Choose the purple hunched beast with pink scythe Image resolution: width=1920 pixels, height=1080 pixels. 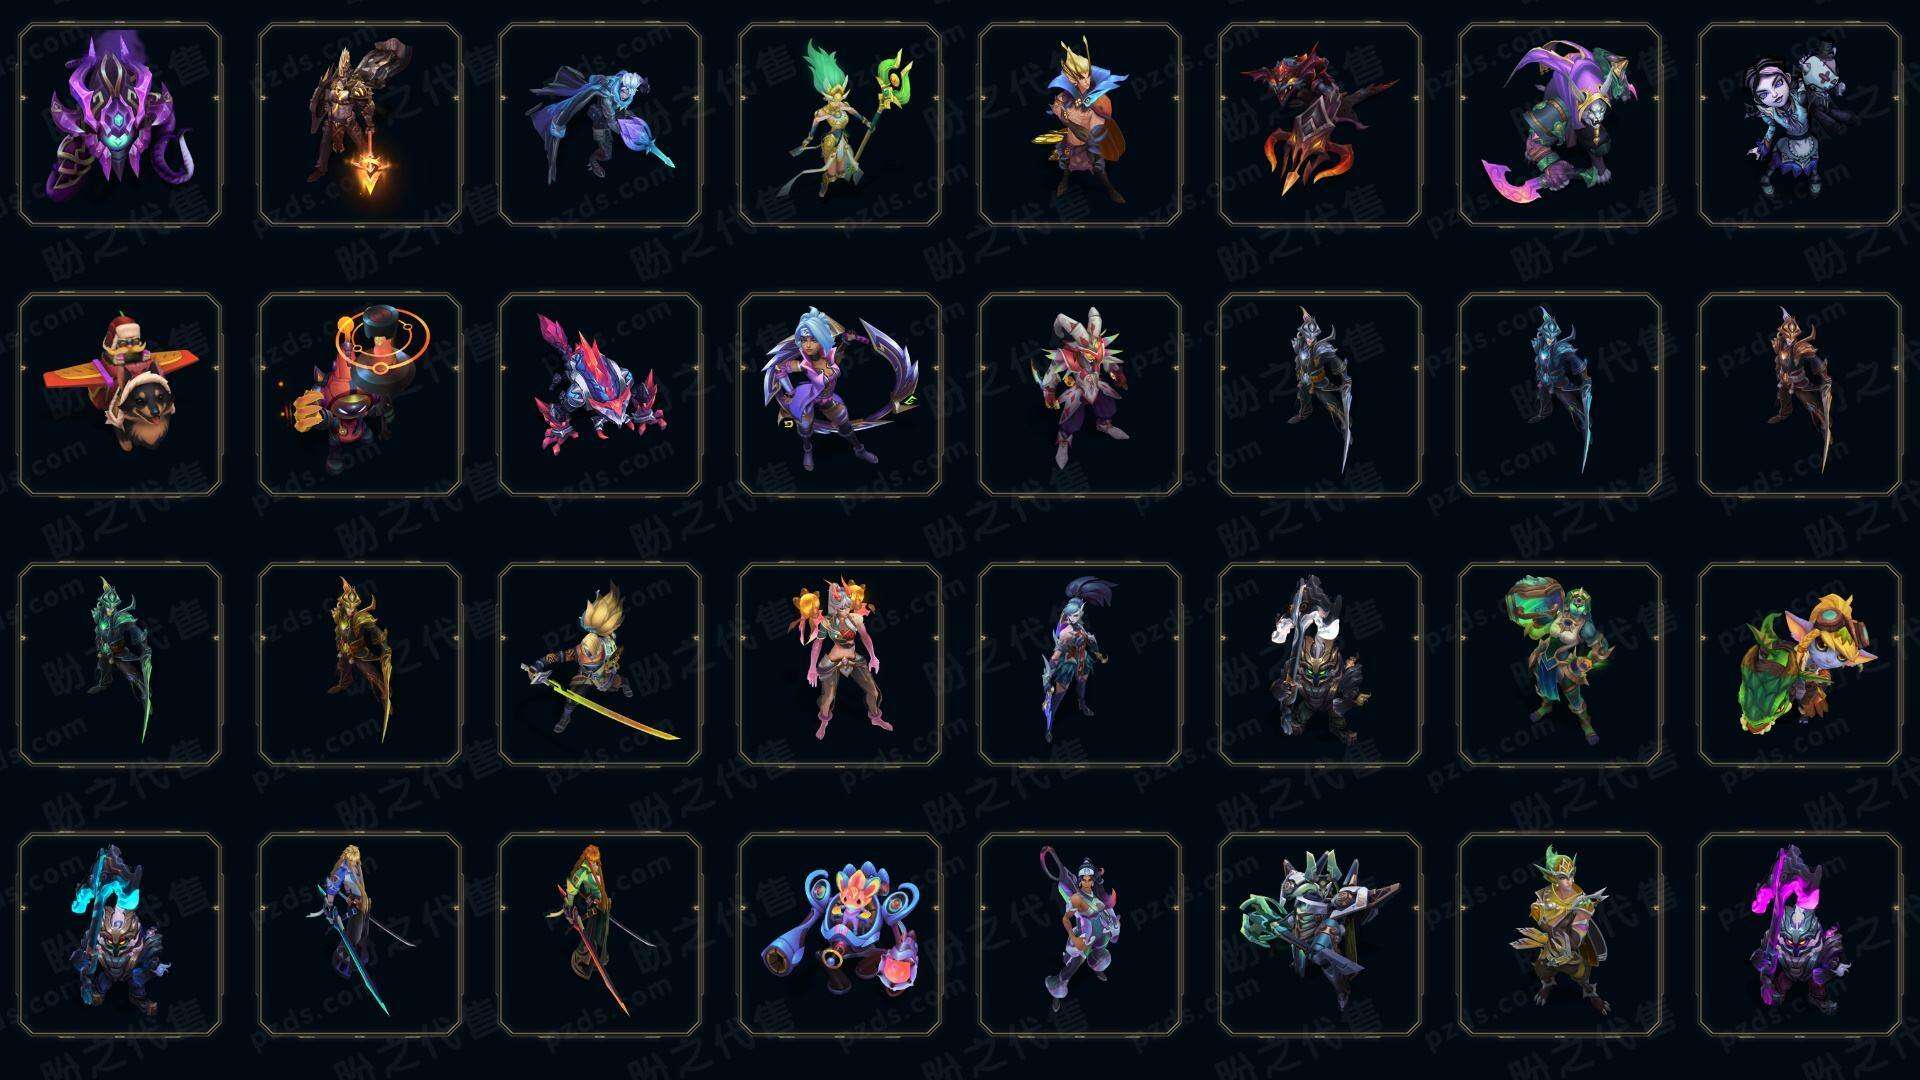pos(1560,125)
